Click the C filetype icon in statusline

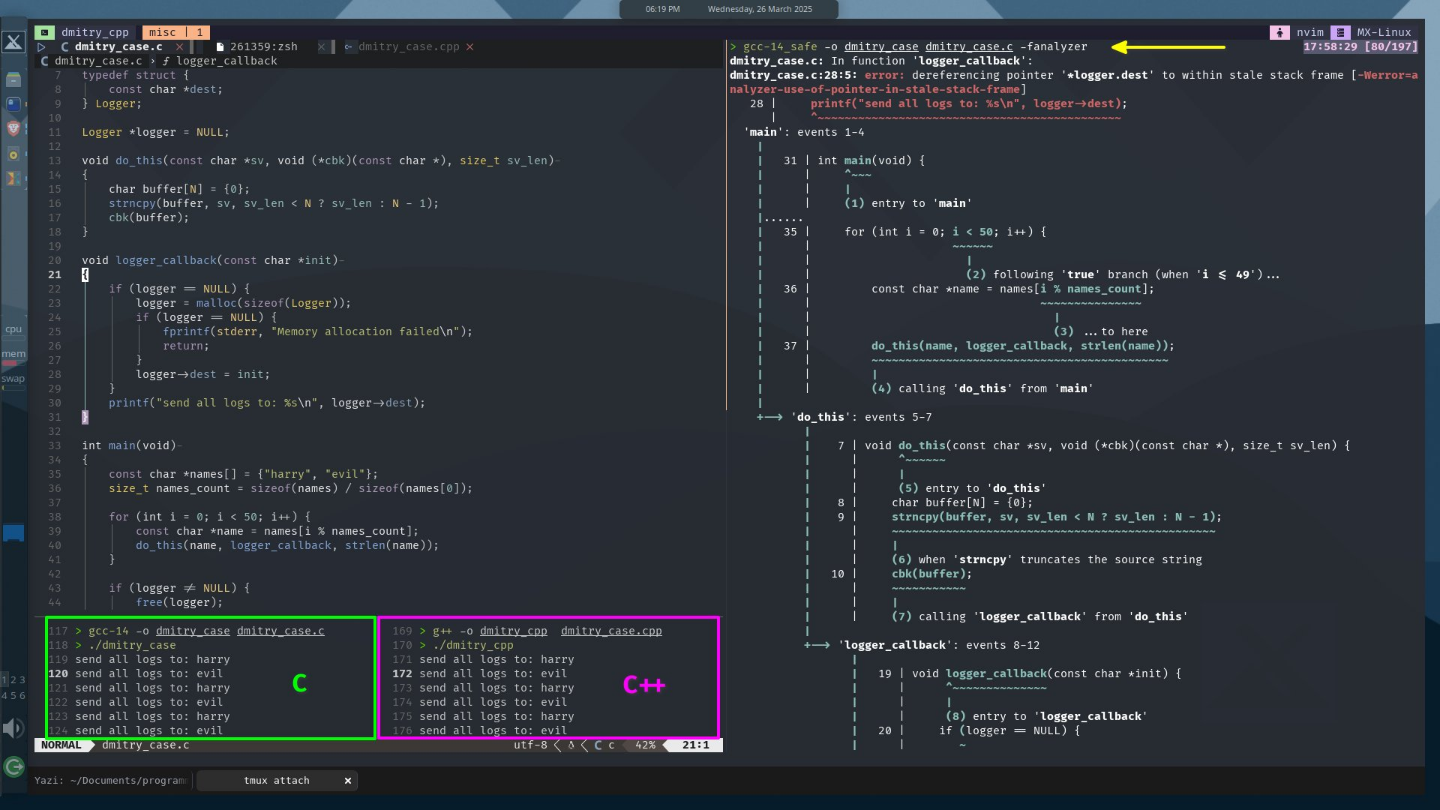click(598, 745)
